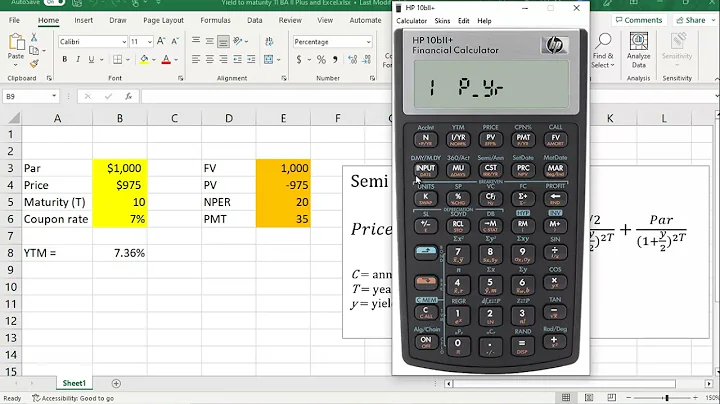Screen dimensions: 720x404
Task: Click the Format Painter brush icon
Action: coord(34,64)
